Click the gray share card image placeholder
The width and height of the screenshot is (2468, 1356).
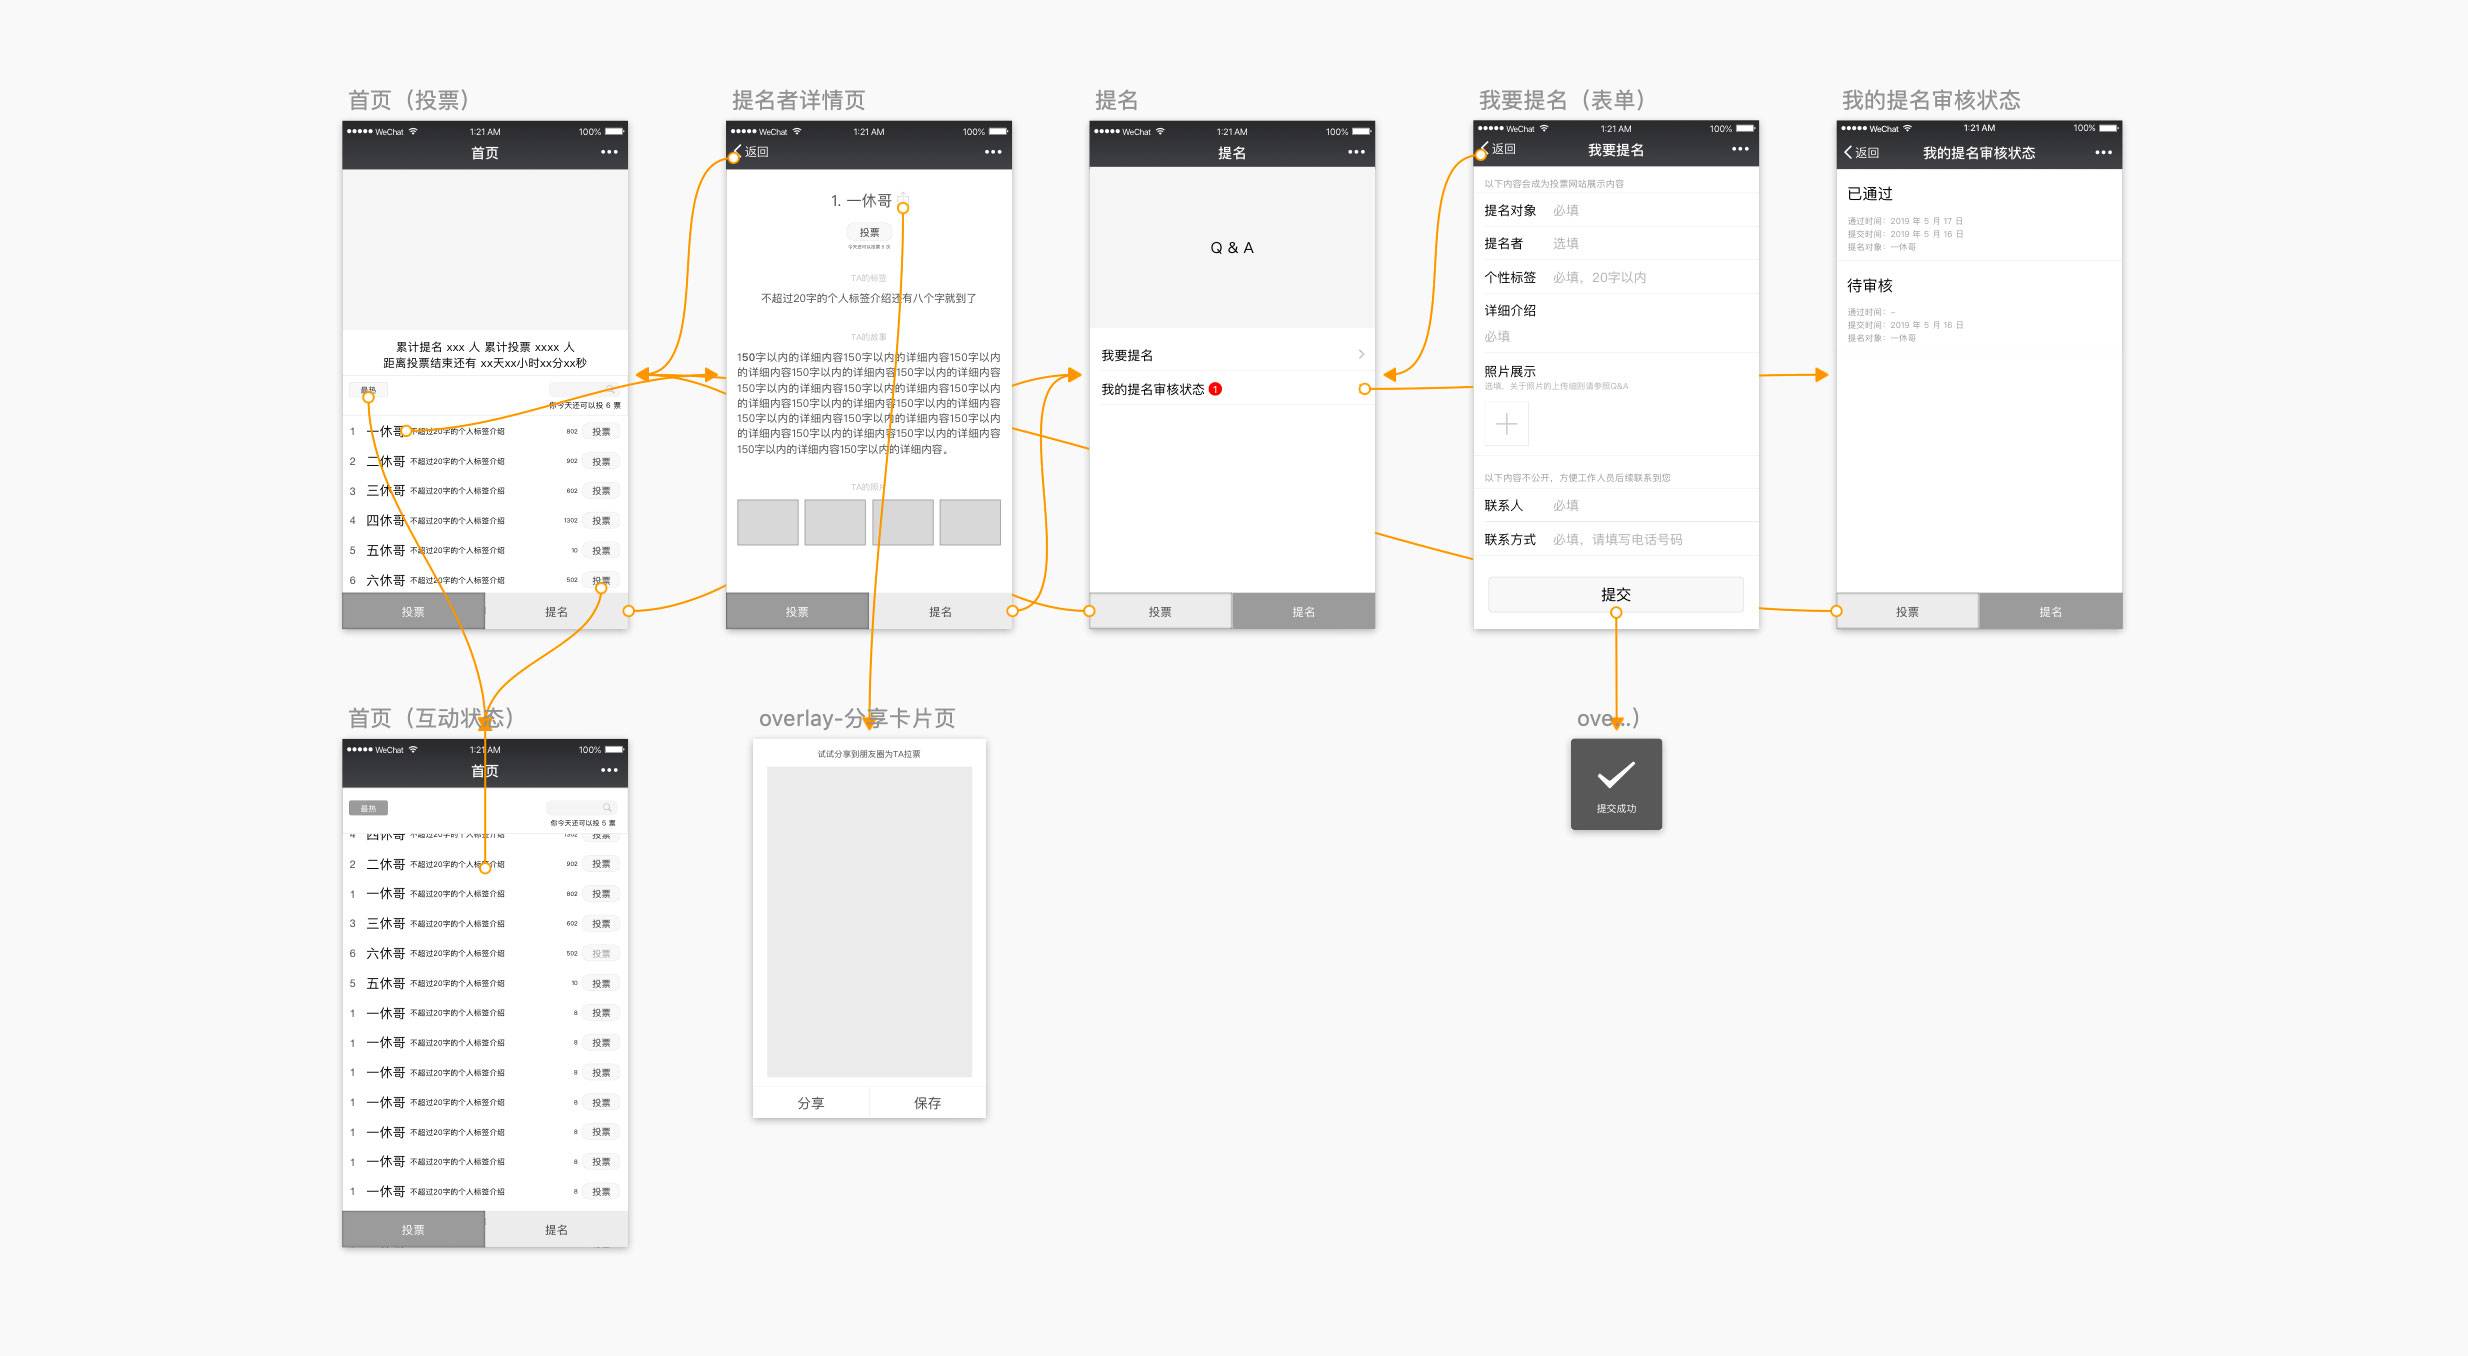click(x=869, y=921)
